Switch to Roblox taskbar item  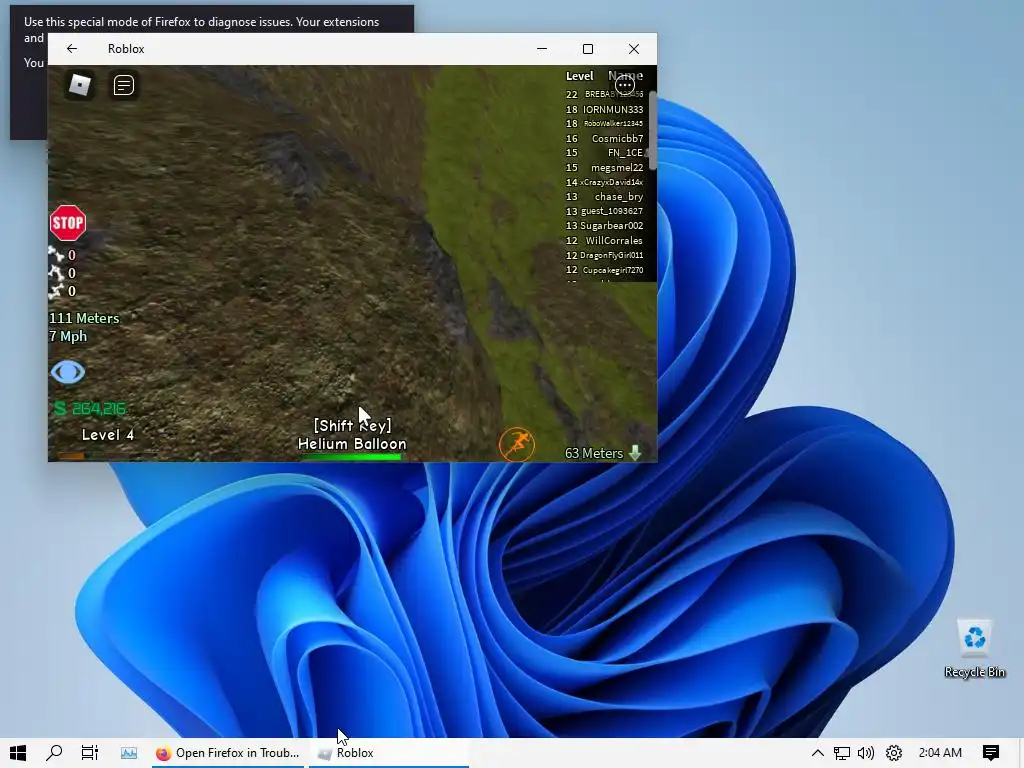(x=389, y=753)
